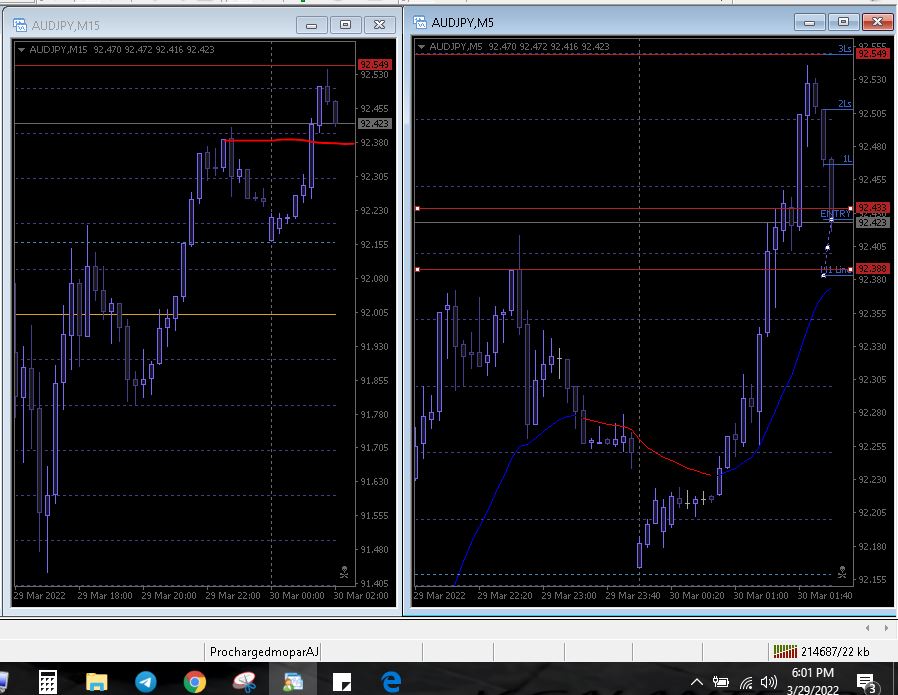Click the skull expert icon in M5 chart
This screenshot has height=695, width=898.
click(x=842, y=571)
